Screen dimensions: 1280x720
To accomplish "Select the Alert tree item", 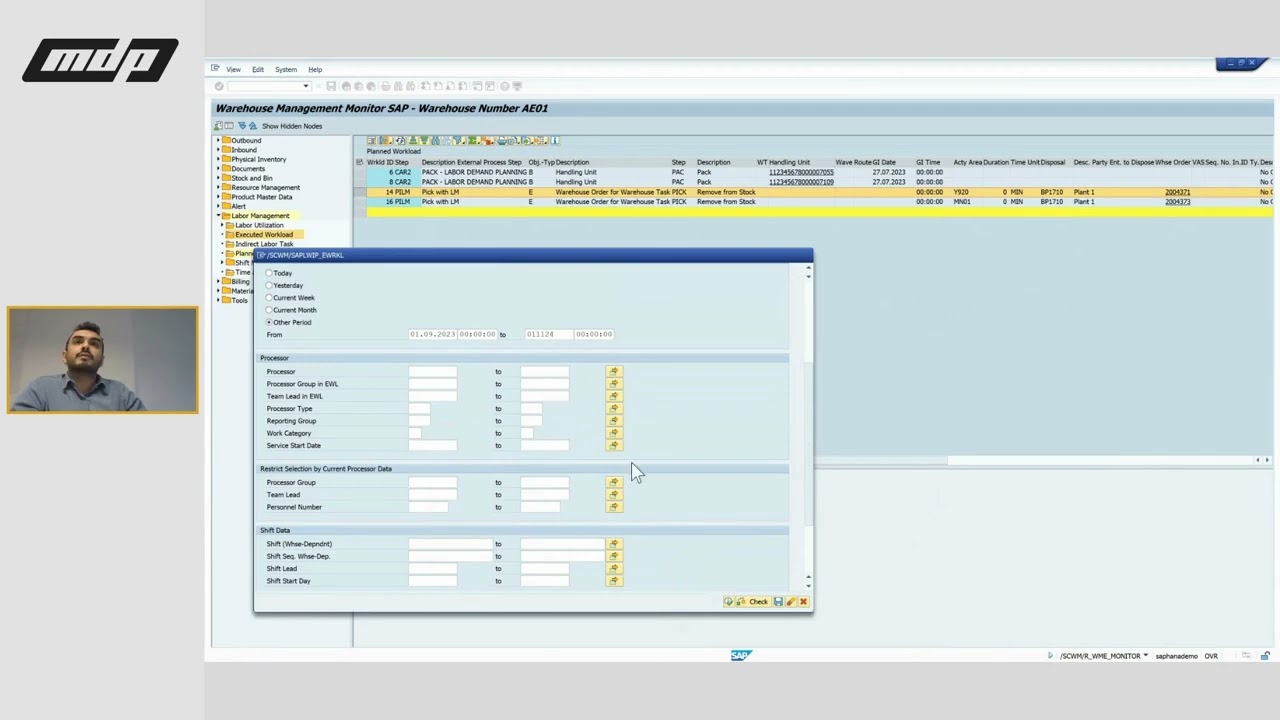I will pos(239,206).
